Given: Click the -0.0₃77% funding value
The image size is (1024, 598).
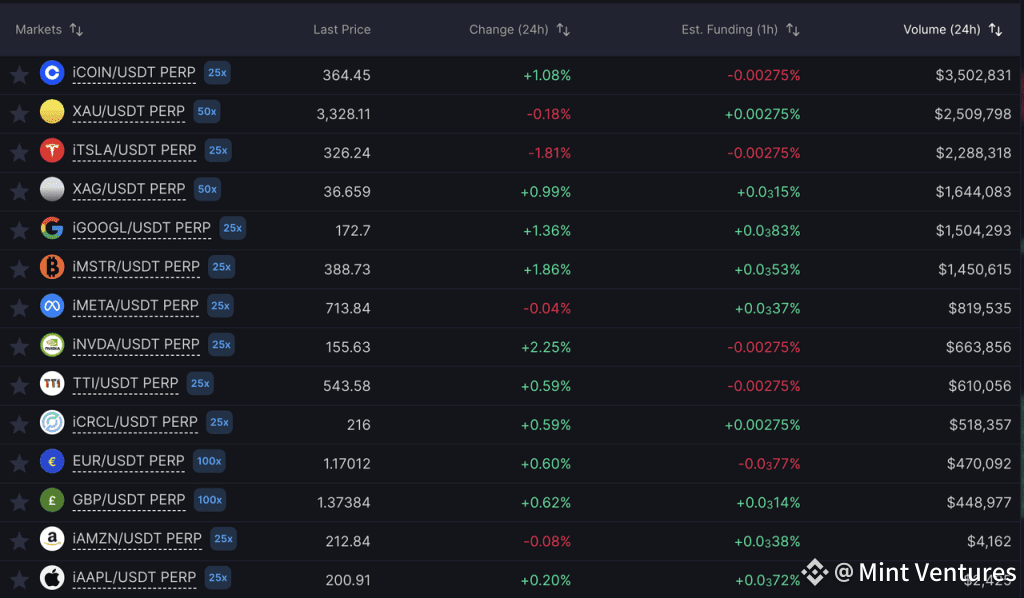Looking at the screenshot, I should pos(769,464).
